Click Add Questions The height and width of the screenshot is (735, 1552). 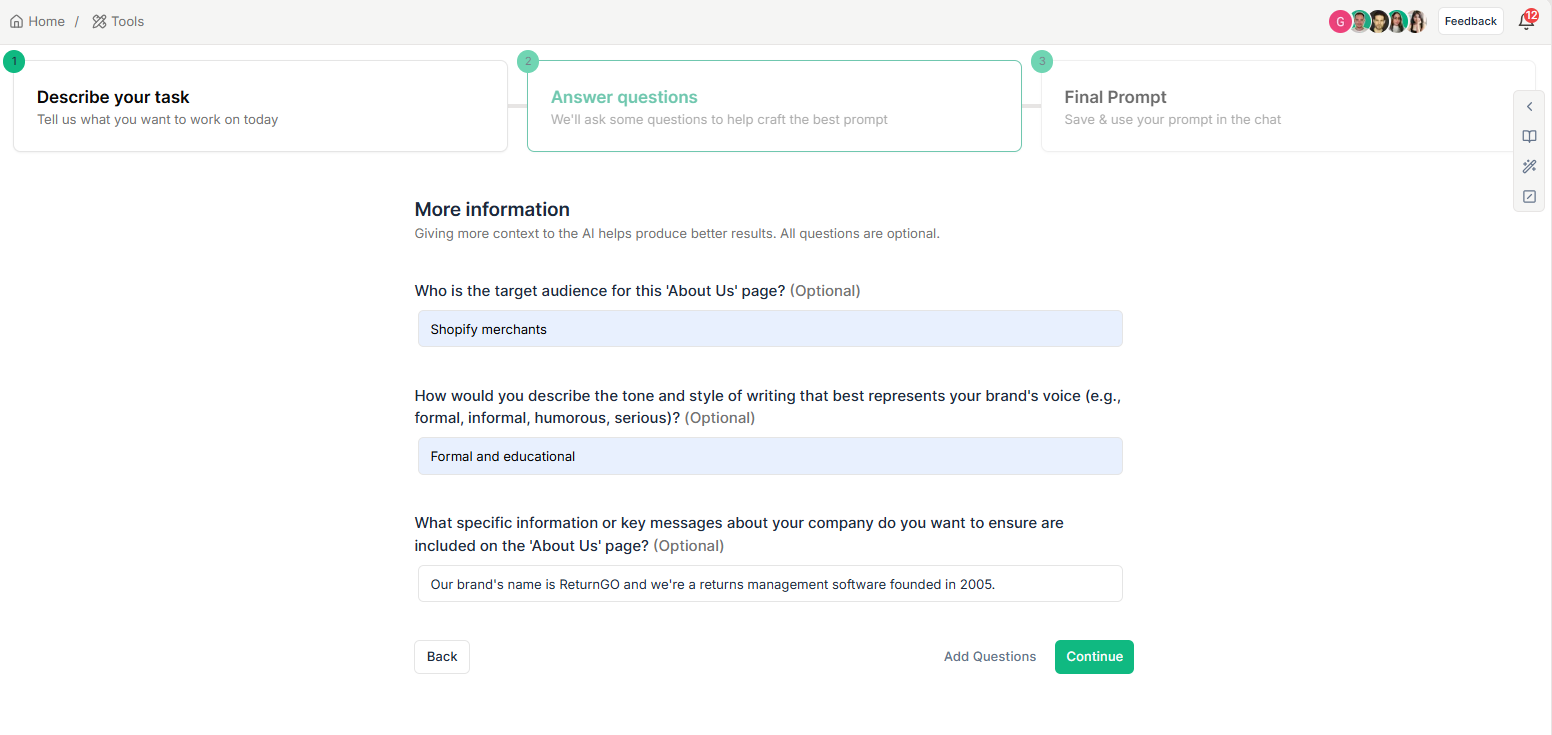click(990, 657)
